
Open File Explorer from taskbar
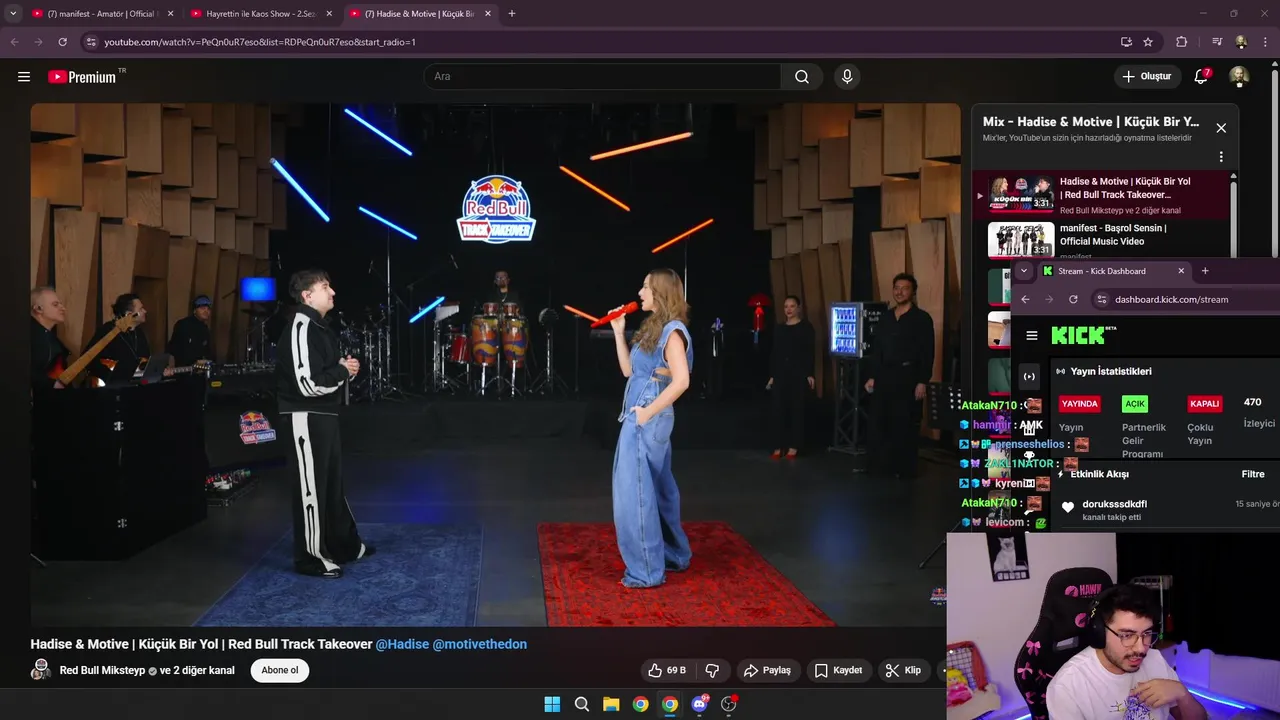(611, 704)
